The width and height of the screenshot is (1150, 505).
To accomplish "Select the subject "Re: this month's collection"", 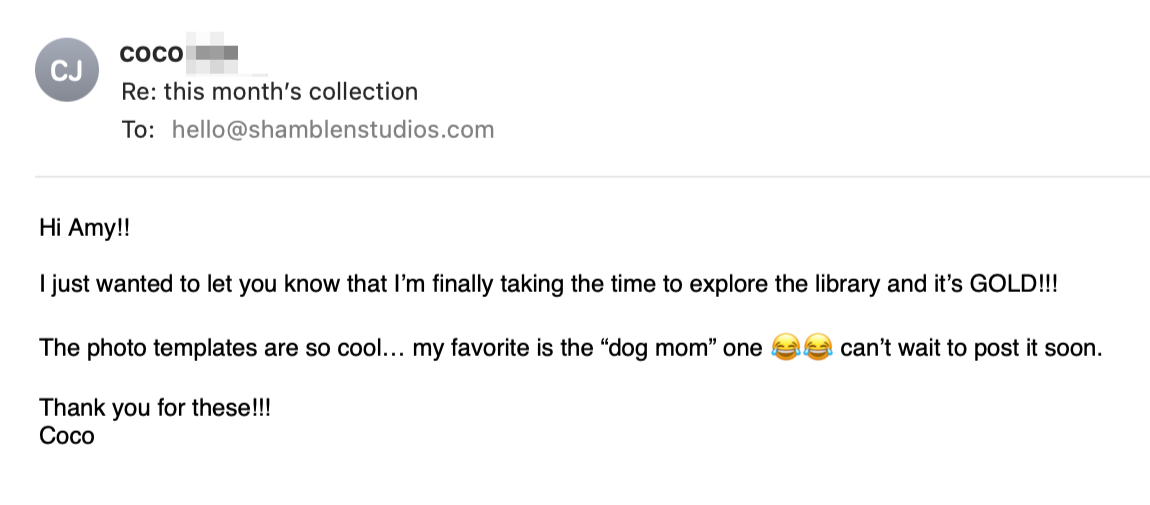I will coord(269,92).
